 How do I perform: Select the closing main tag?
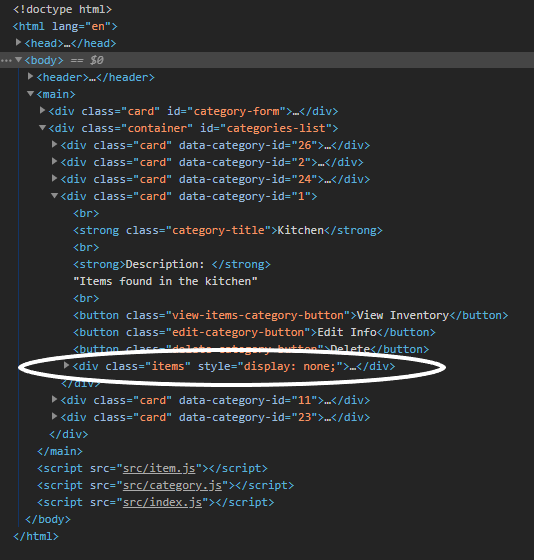pos(60,451)
